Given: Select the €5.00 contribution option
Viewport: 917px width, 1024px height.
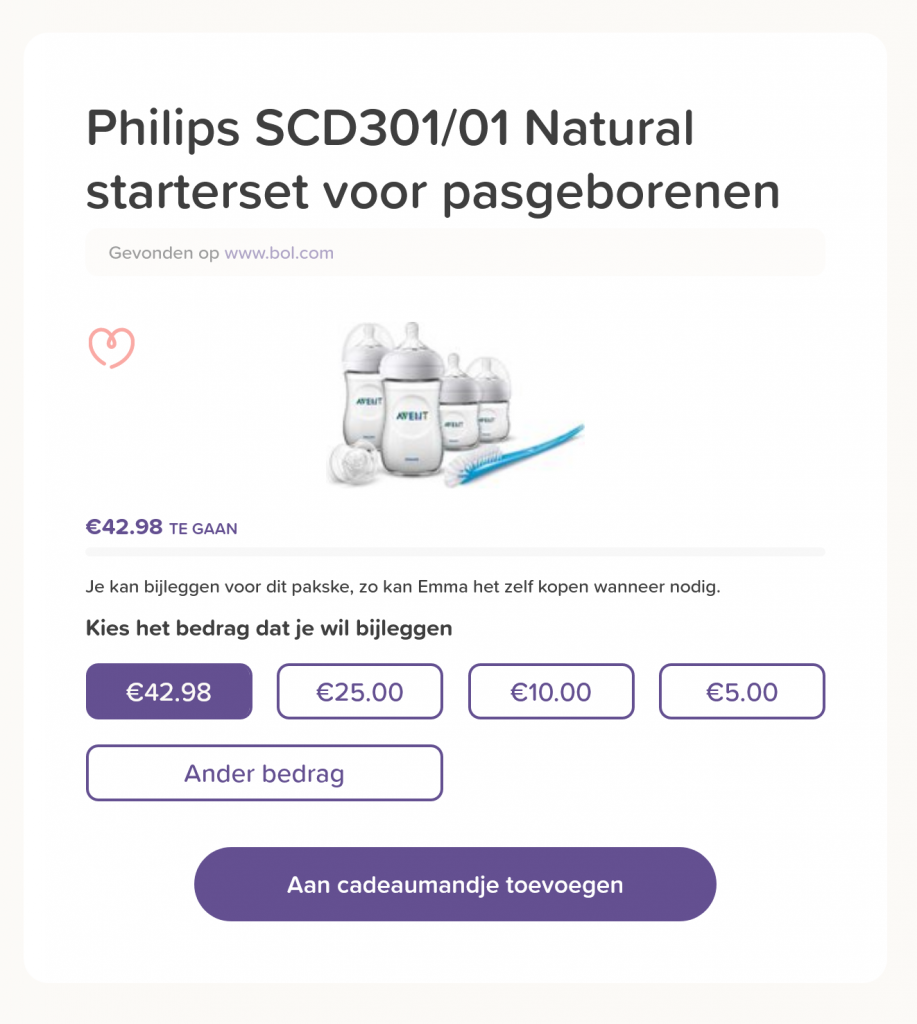Looking at the screenshot, I should 742,692.
